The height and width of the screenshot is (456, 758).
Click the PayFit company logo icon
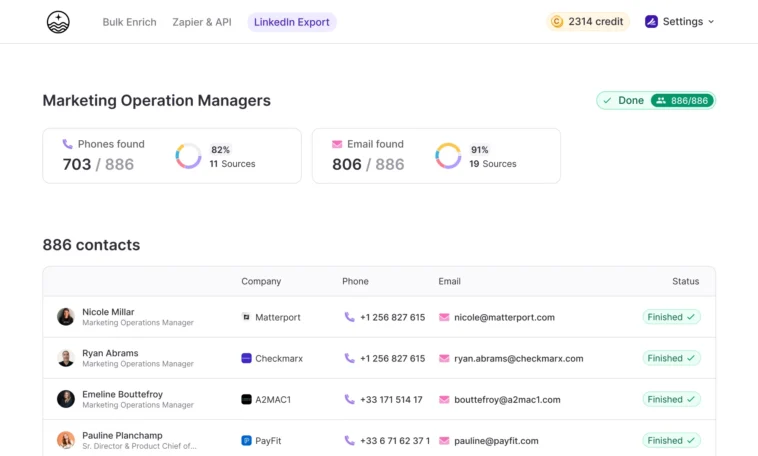246,440
